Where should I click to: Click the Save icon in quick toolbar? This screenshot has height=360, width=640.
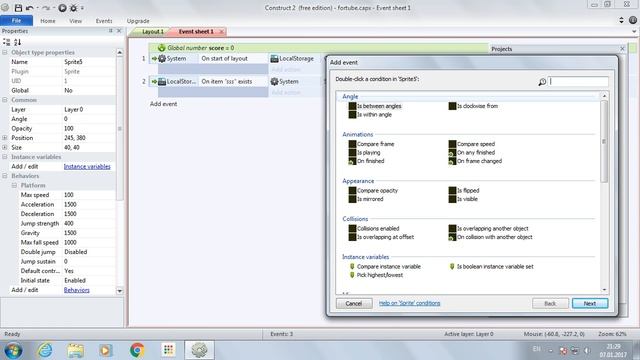click(18, 8)
